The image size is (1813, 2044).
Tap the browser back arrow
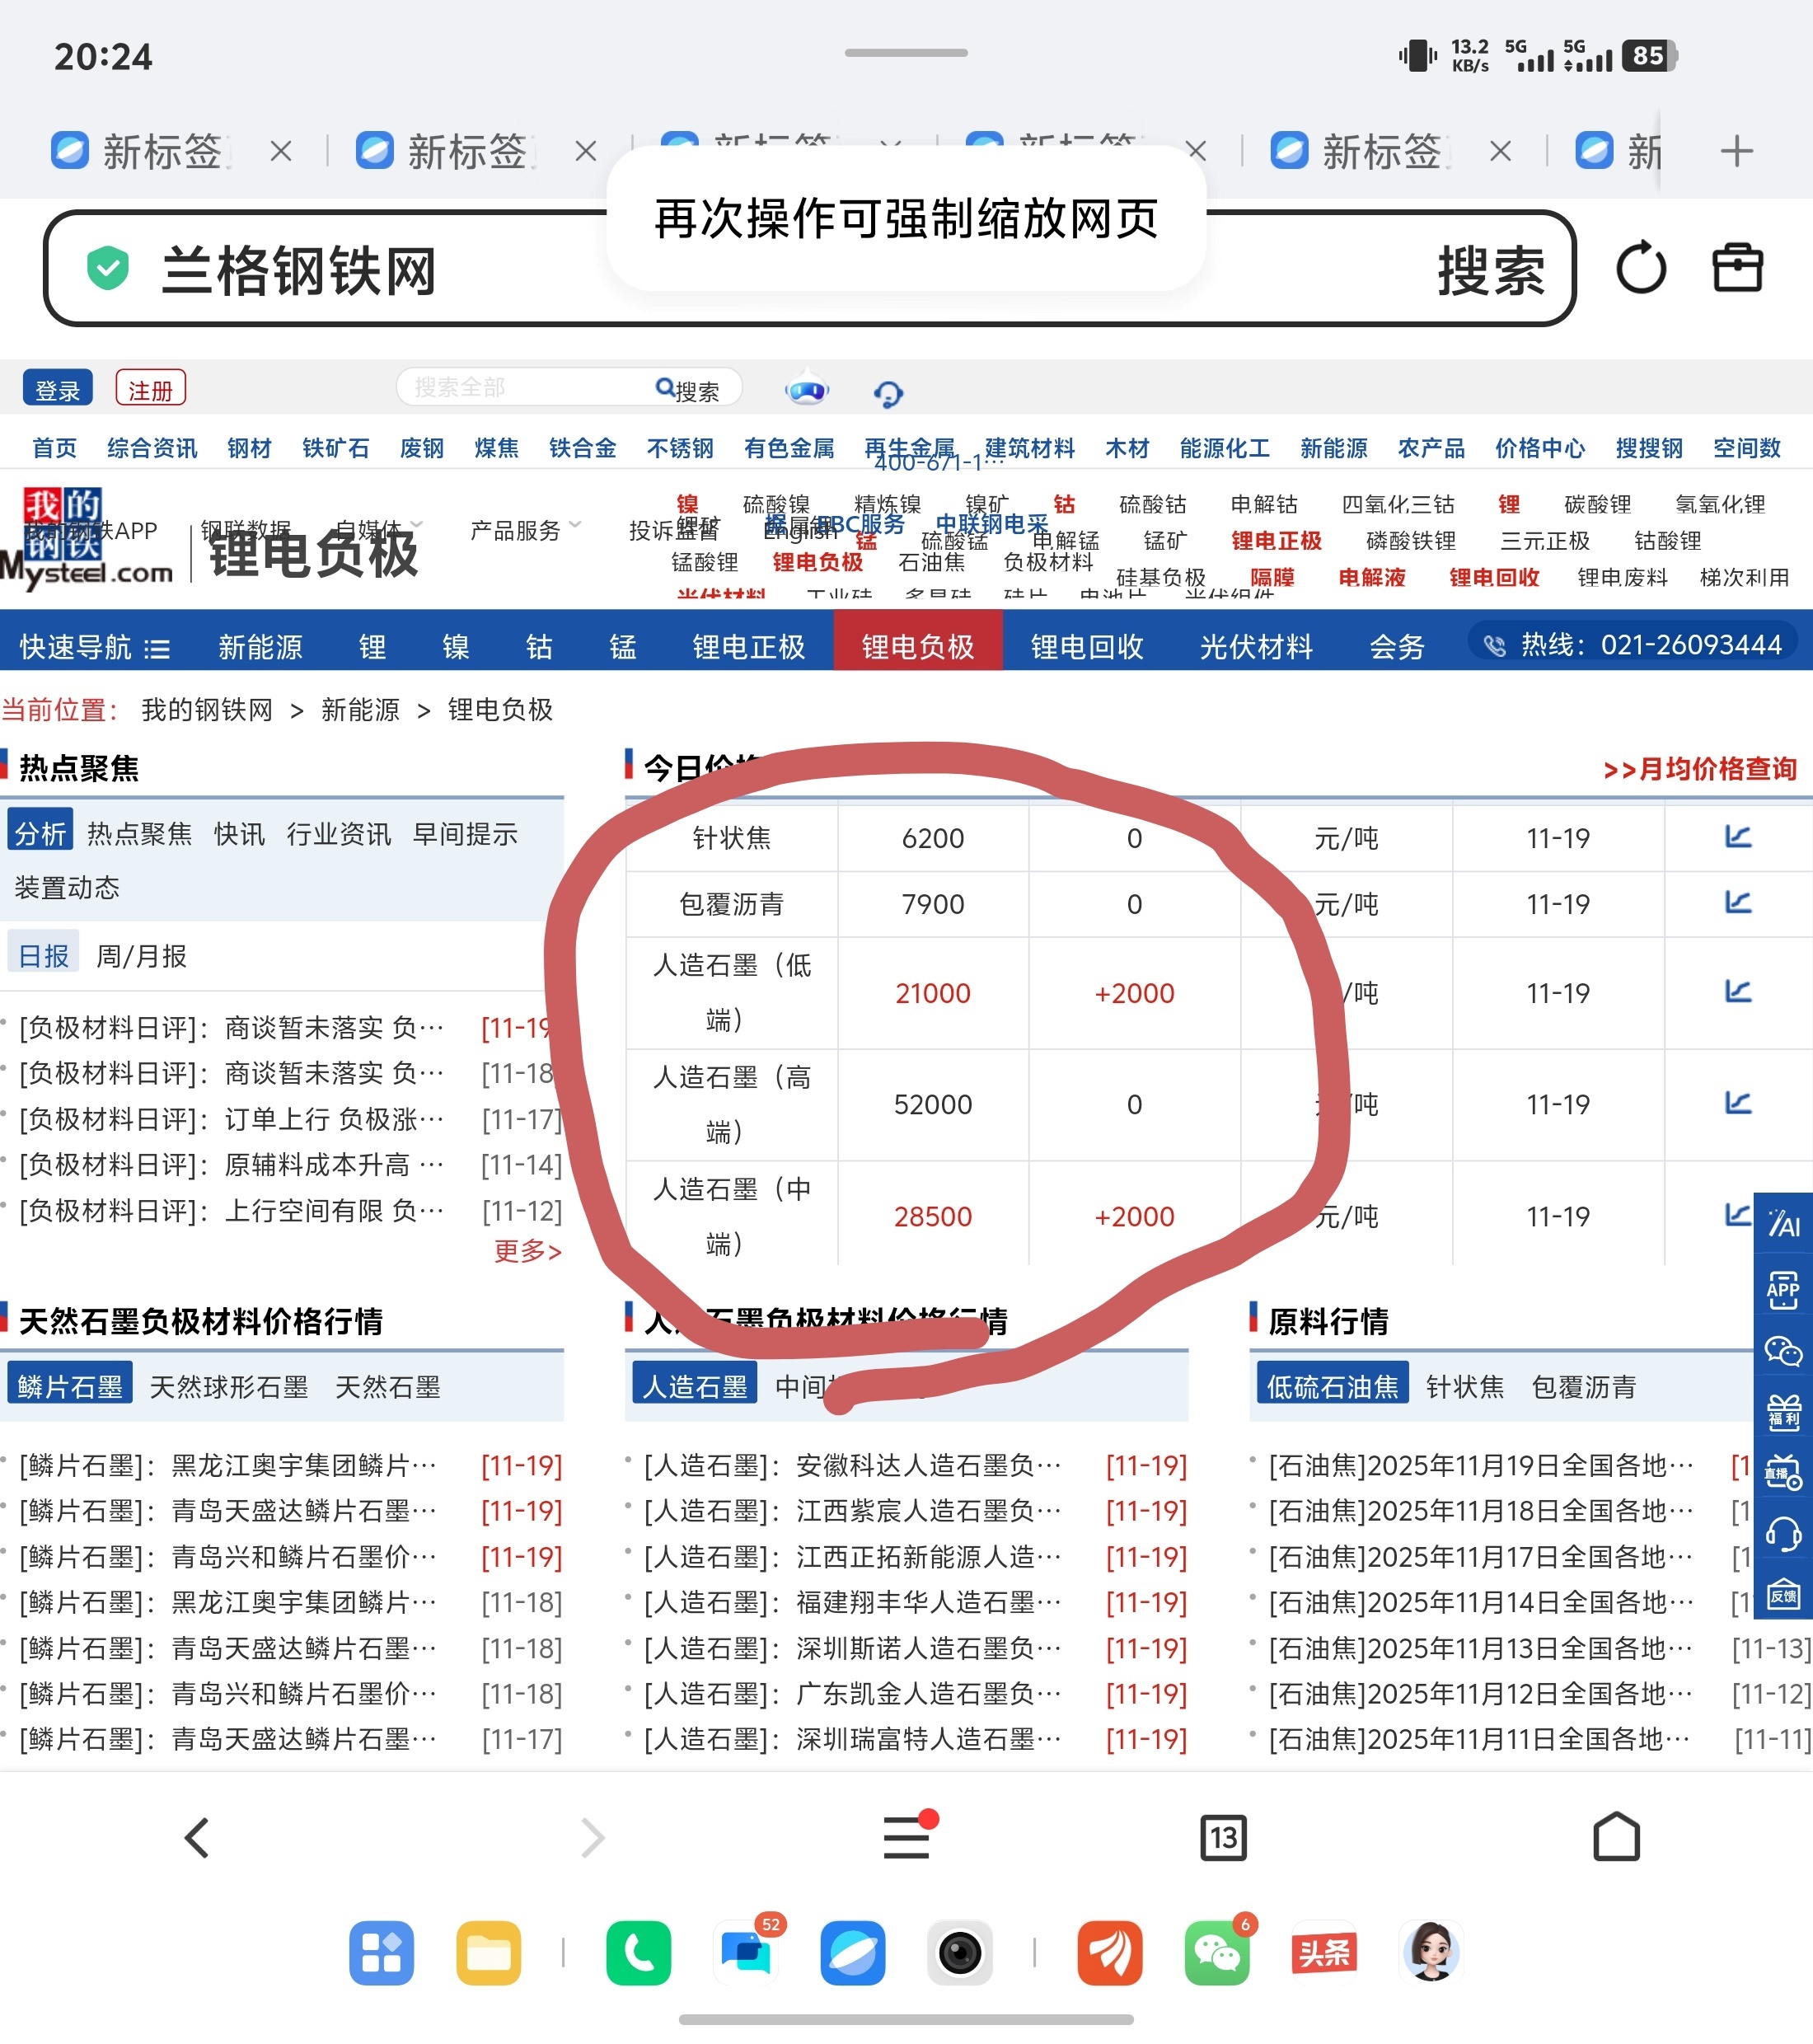pos(197,1837)
